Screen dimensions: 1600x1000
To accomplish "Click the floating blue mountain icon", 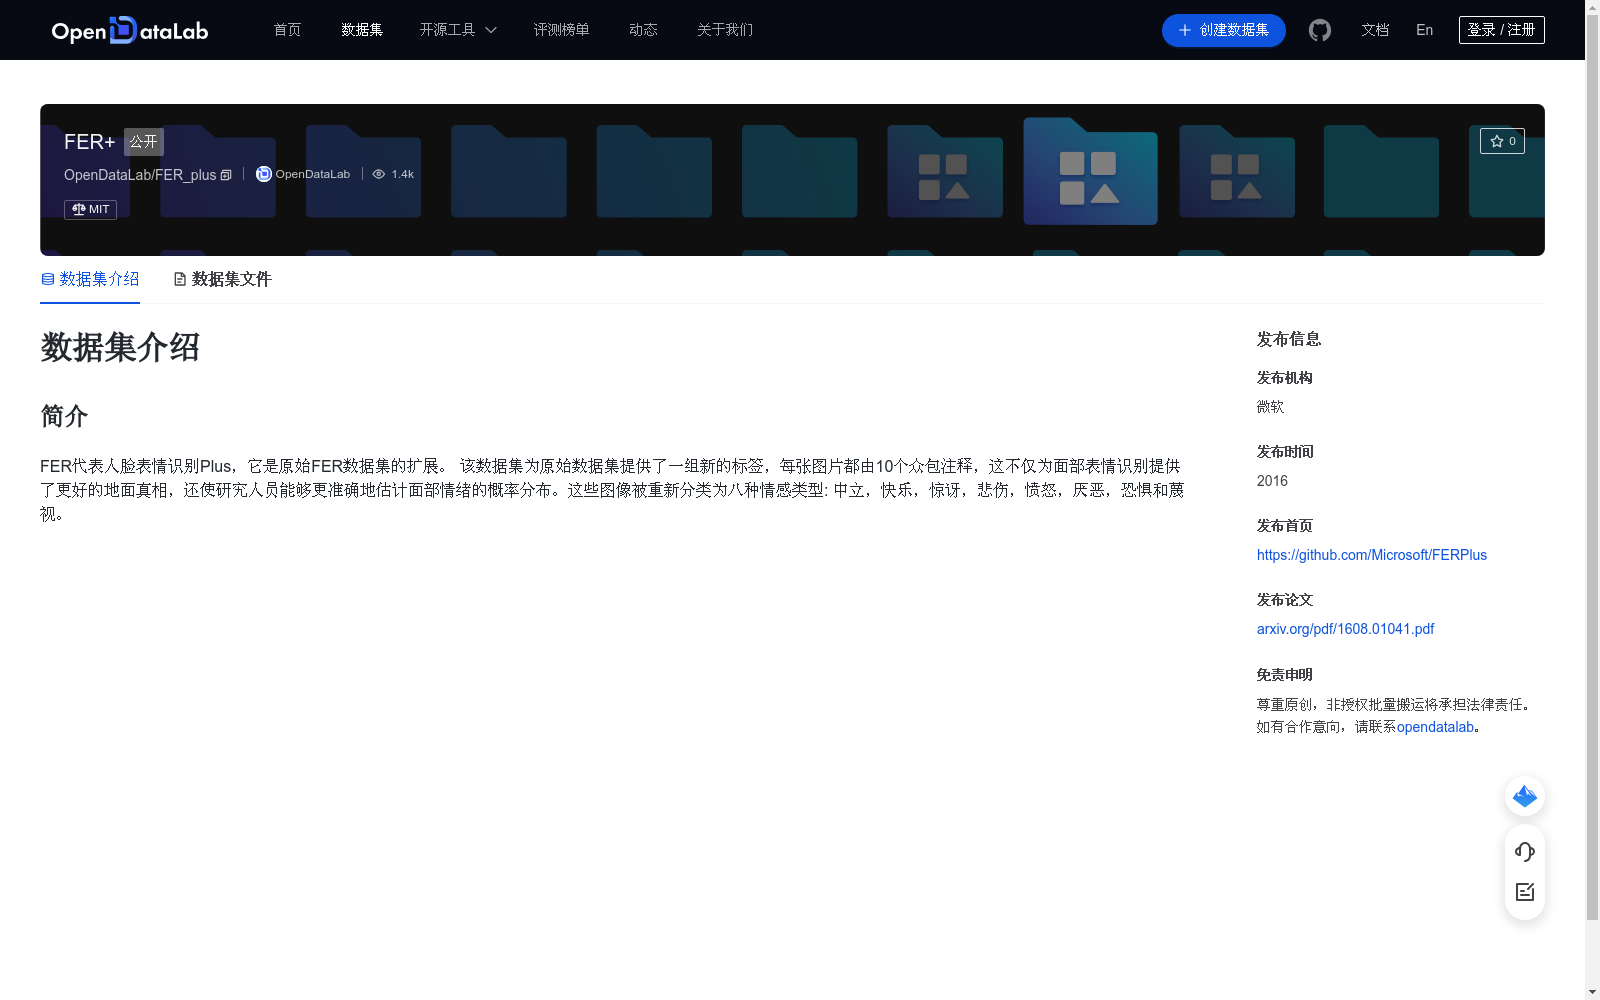I will pos(1524,796).
